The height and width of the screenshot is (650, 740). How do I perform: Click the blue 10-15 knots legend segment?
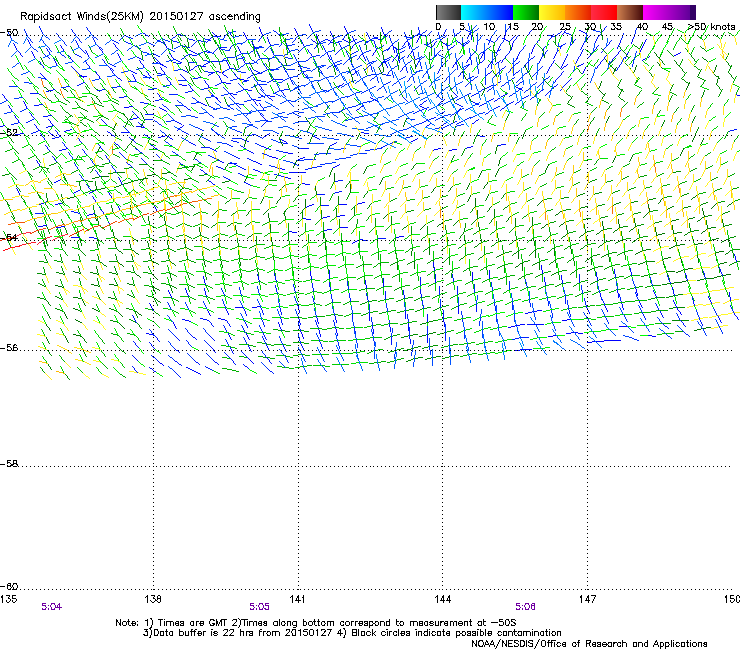coord(500,12)
